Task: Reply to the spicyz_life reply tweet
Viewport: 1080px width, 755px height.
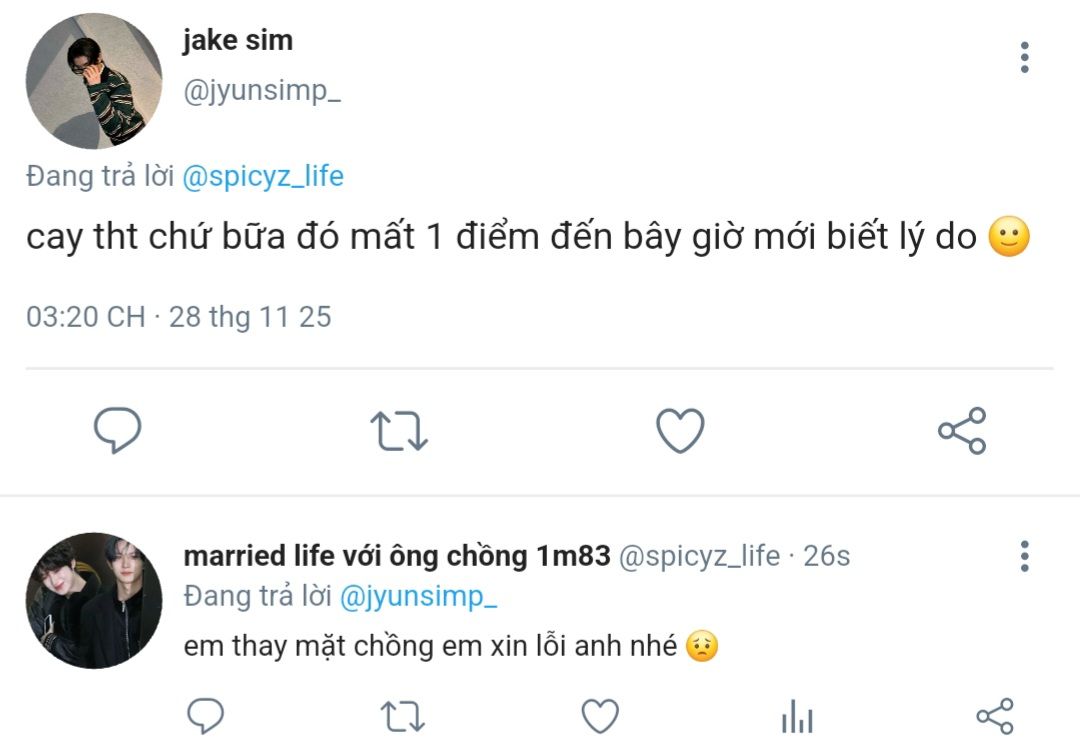Action: [x=206, y=716]
